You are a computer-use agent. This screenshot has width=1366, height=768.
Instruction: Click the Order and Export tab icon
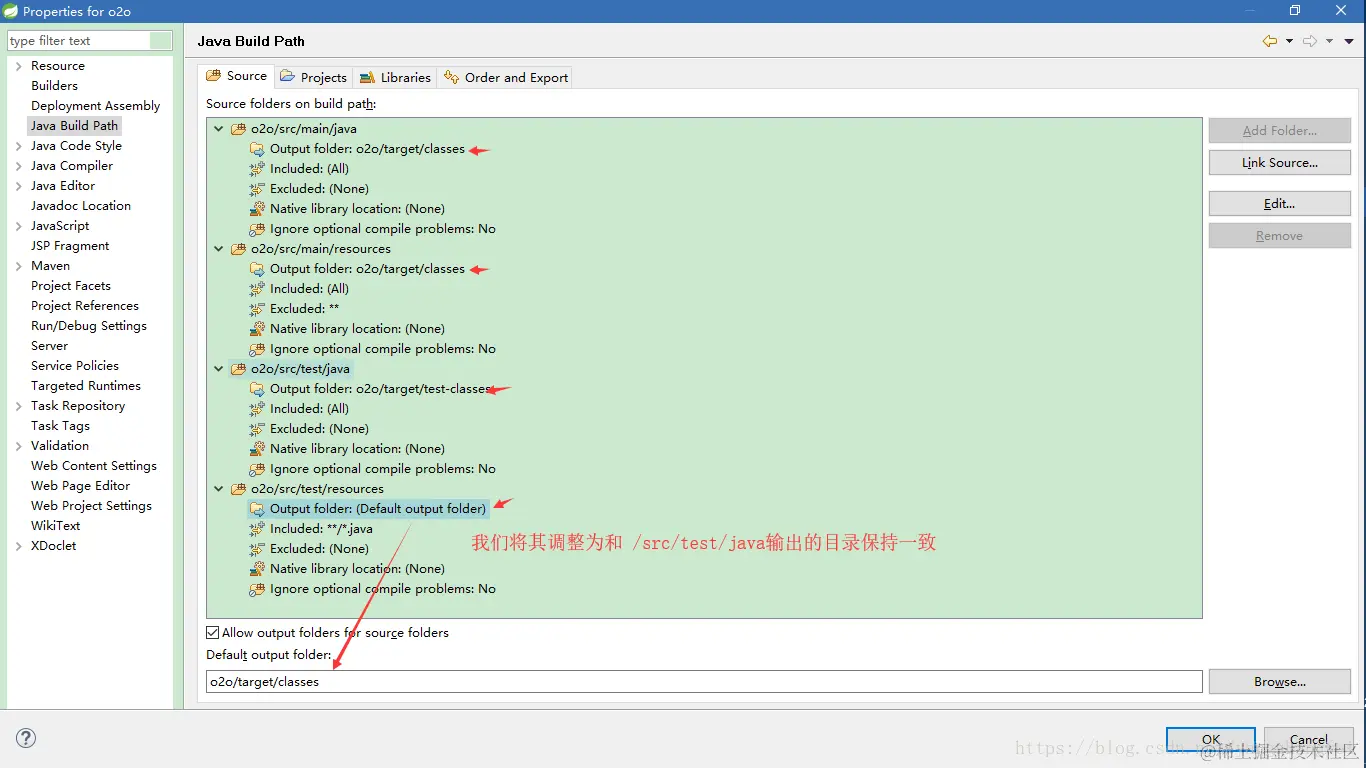coord(451,77)
